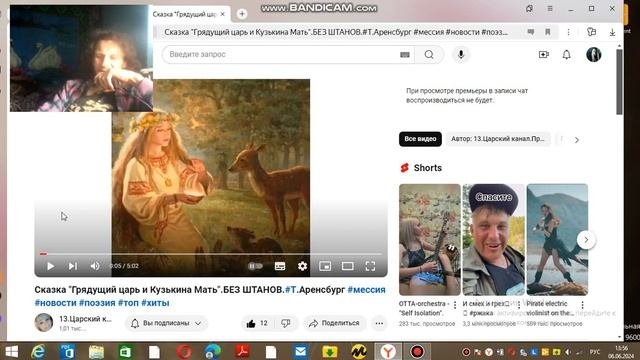Screen dimensions: 640x360
Task: Open the Mail app in the taskbar
Action: [301, 351]
